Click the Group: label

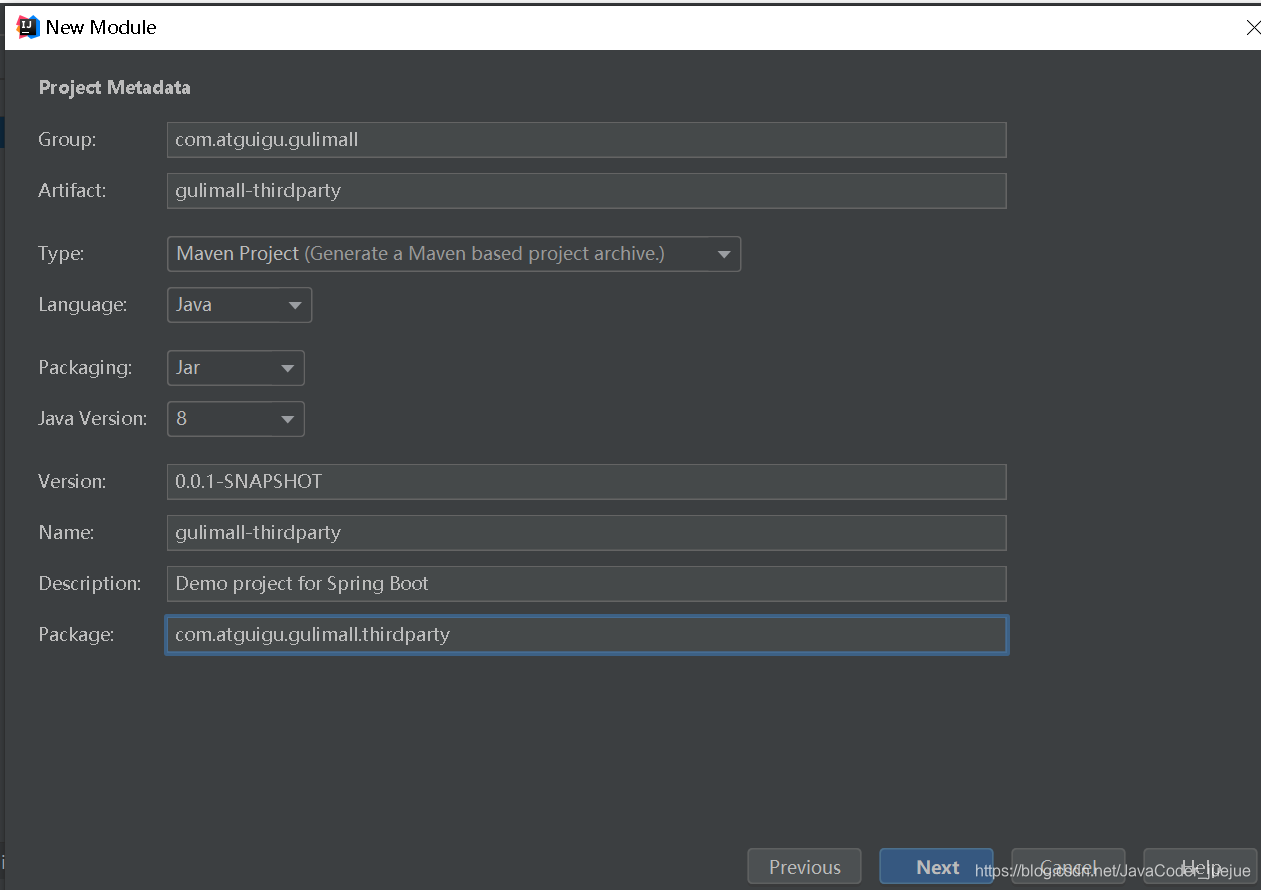(67, 140)
